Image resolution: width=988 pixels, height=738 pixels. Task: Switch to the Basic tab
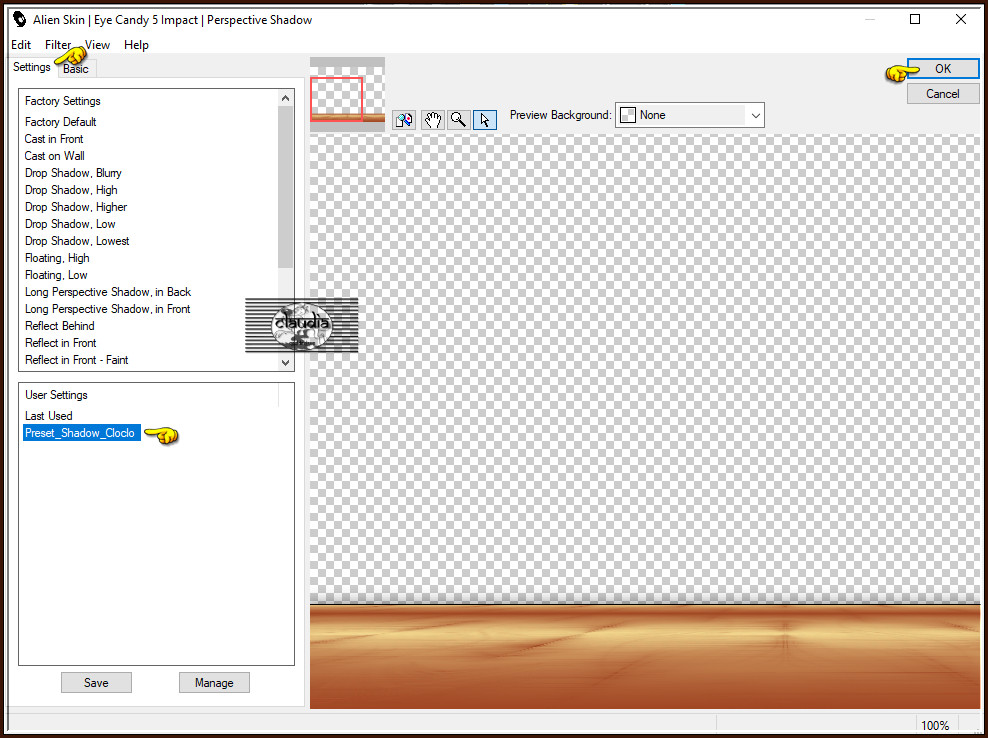tap(76, 69)
